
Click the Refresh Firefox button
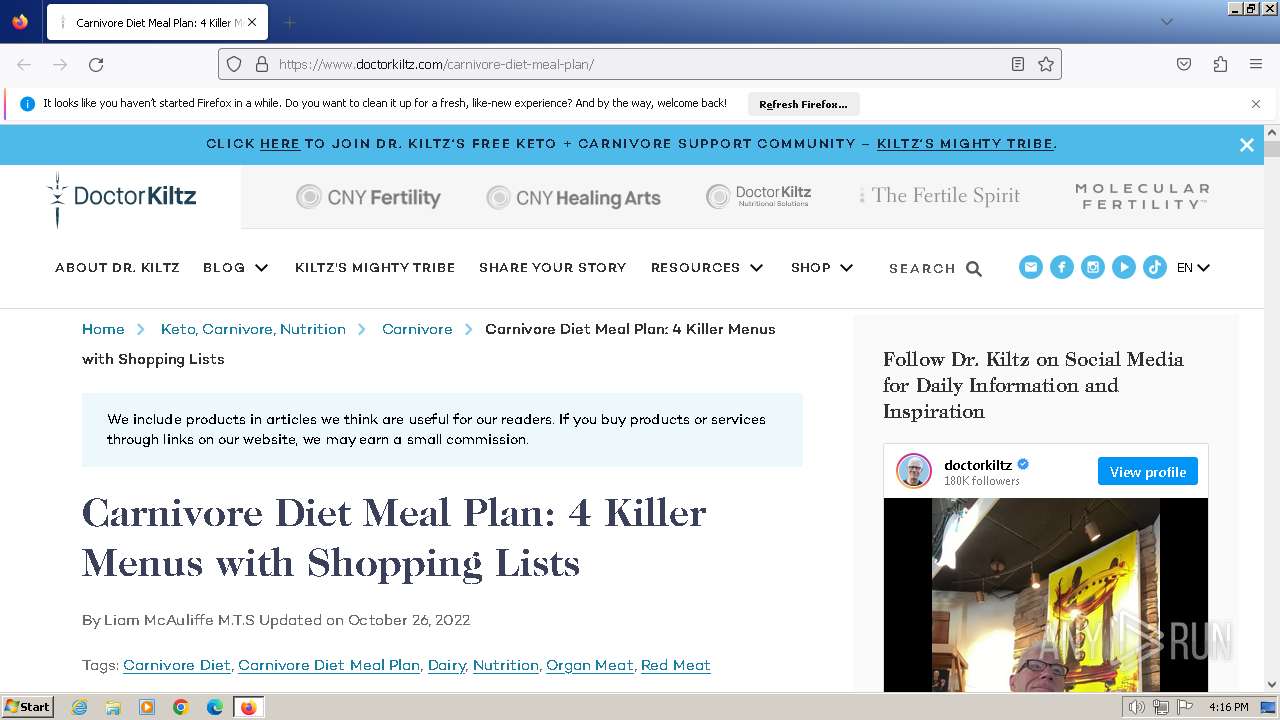coord(803,104)
